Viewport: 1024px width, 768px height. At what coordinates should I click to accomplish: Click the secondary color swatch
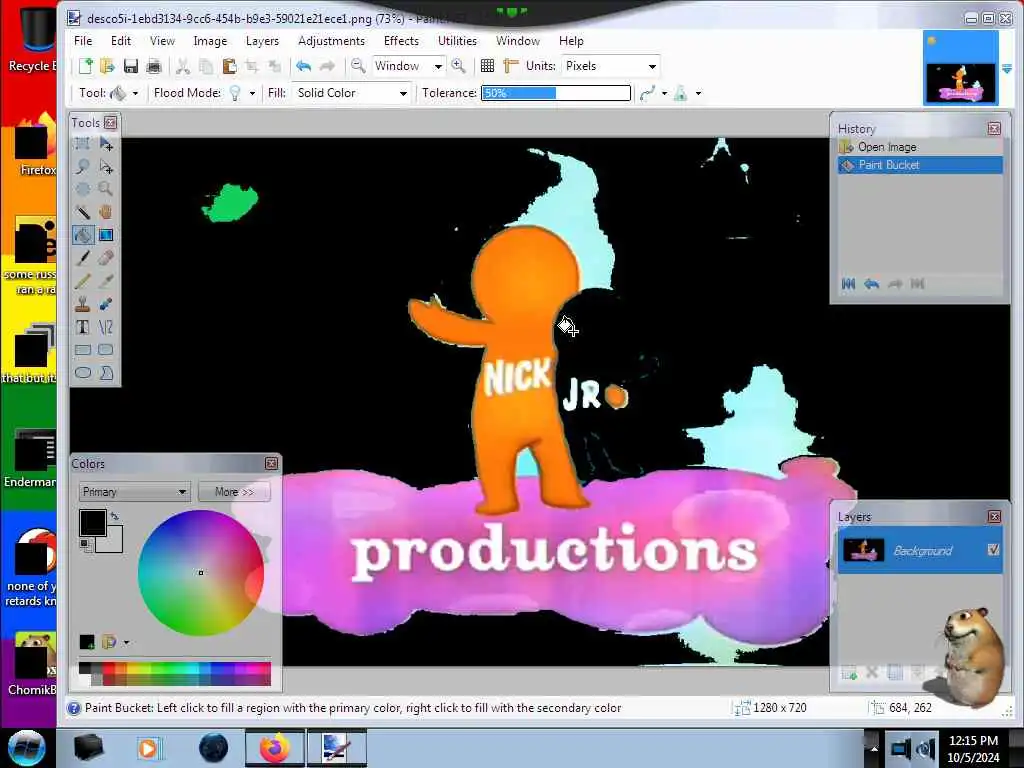(112, 543)
